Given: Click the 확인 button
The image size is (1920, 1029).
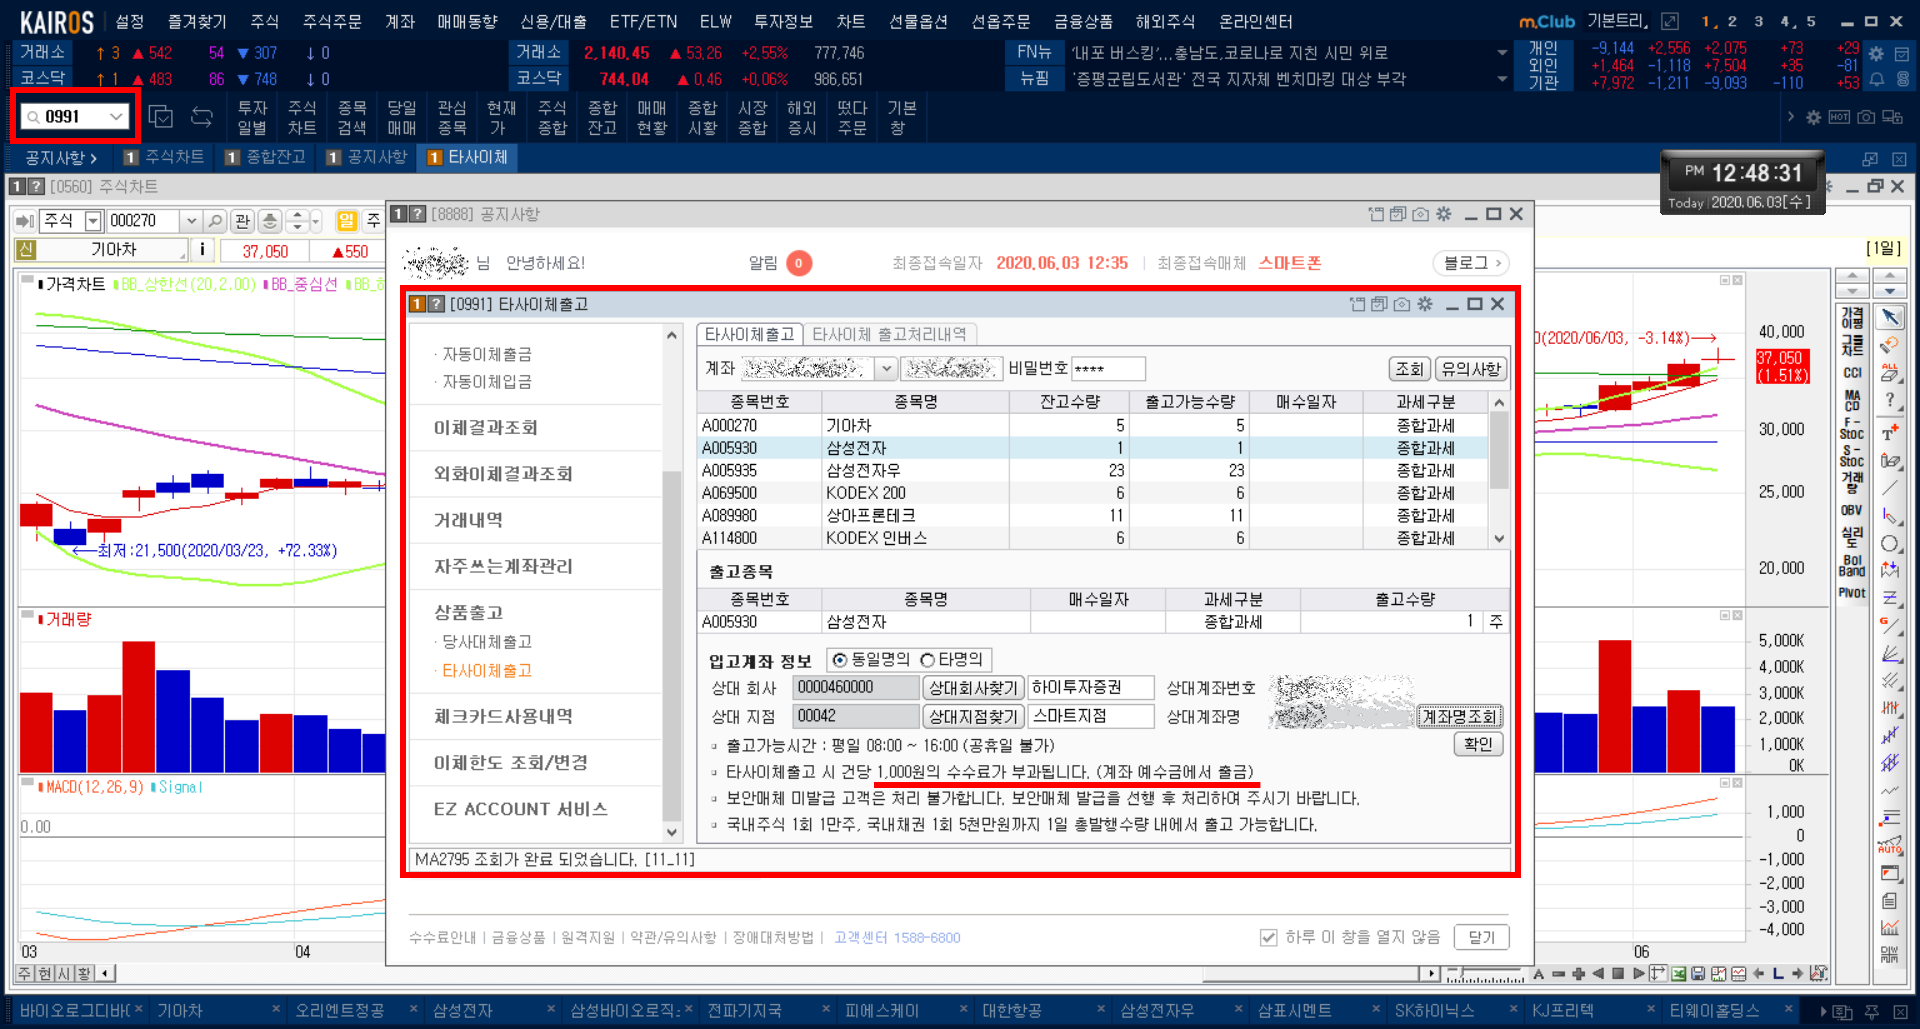Looking at the screenshot, I should click(x=1478, y=744).
